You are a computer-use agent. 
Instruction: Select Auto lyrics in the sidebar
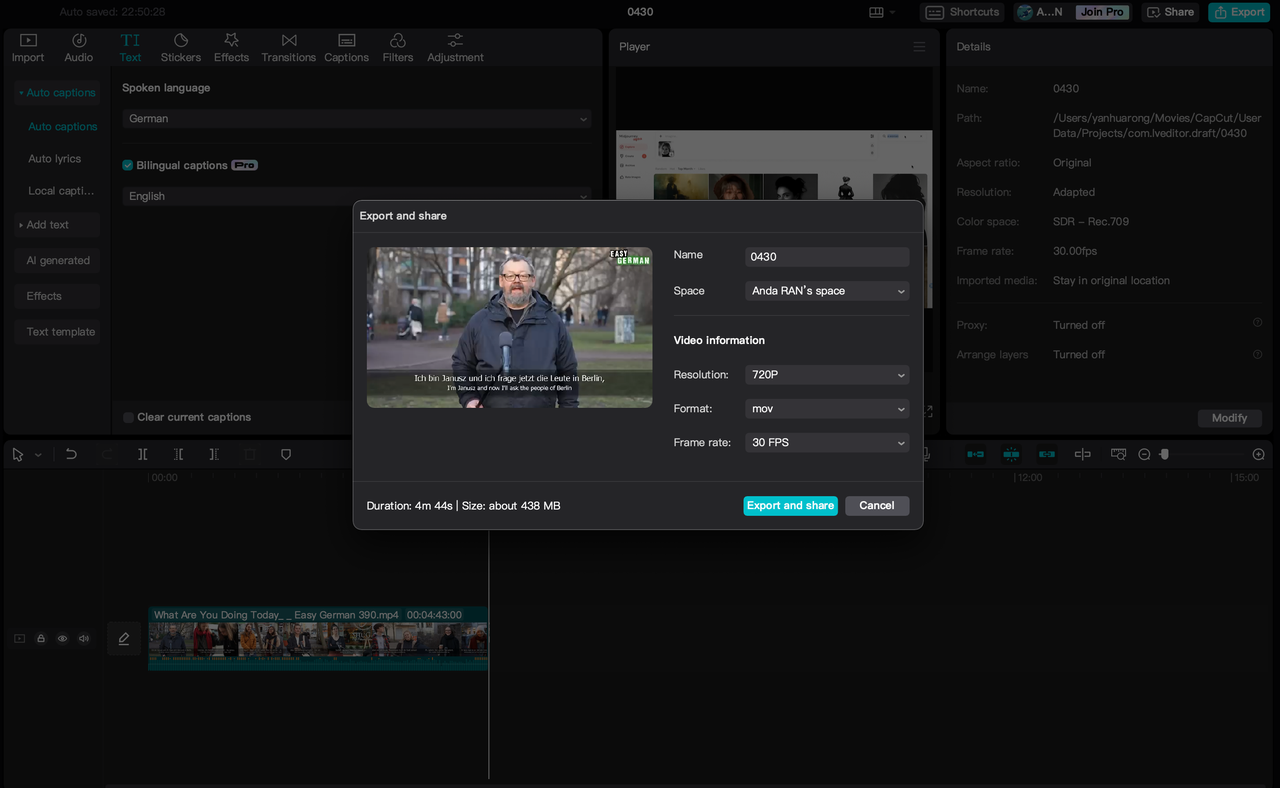tap(55, 159)
